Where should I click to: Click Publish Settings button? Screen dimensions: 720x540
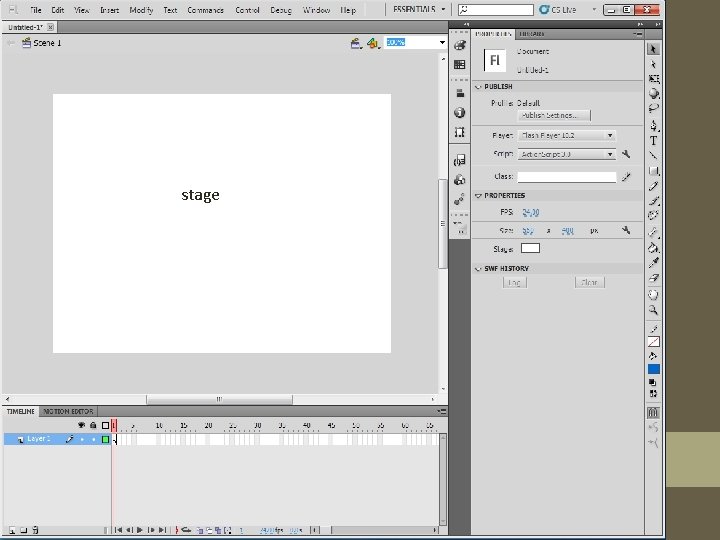(554, 115)
